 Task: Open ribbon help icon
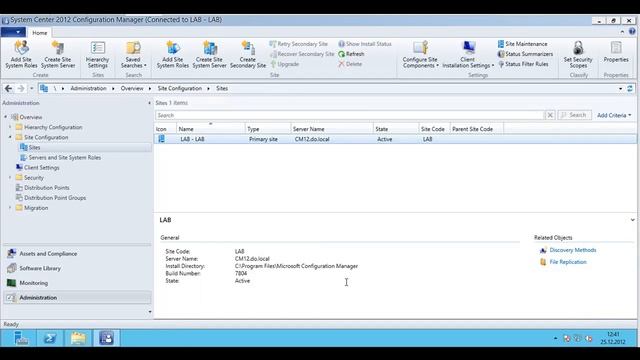pyautogui.click(x=632, y=31)
